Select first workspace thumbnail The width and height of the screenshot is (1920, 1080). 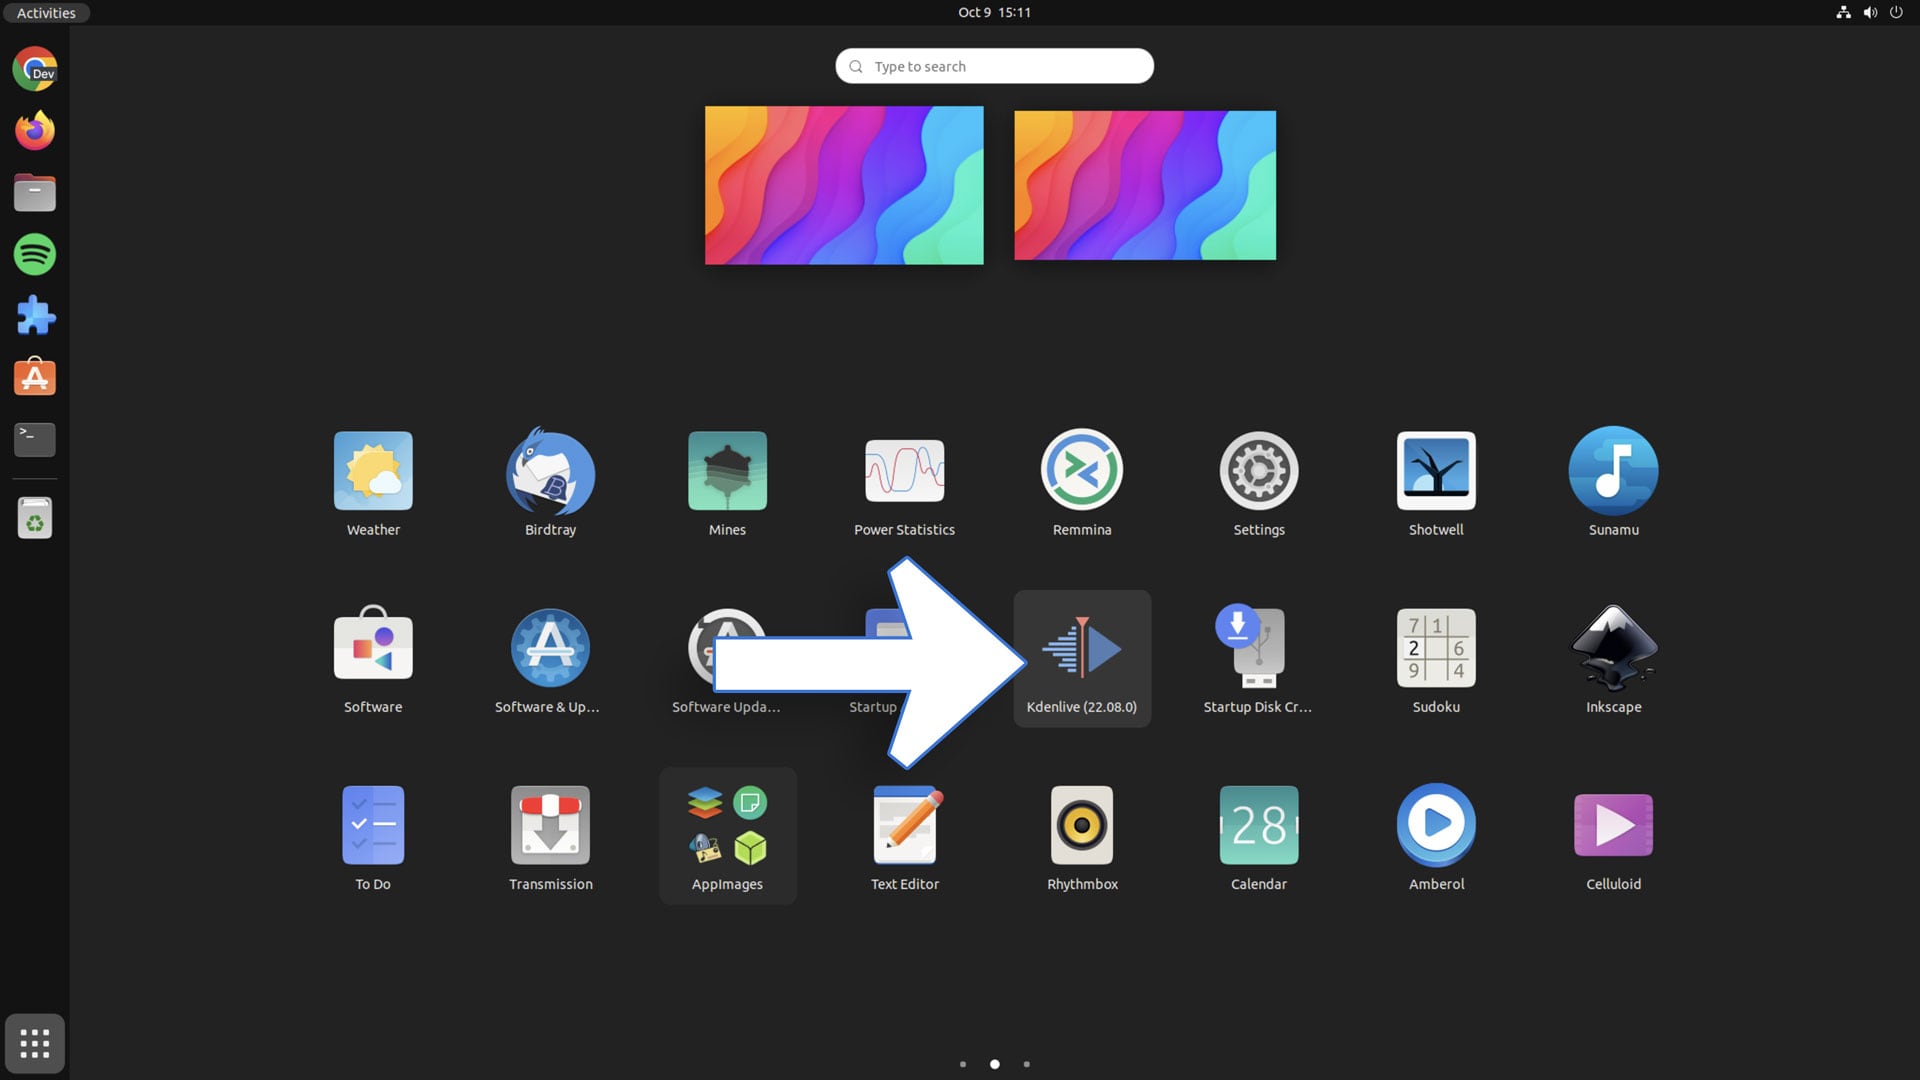click(844, 185)
